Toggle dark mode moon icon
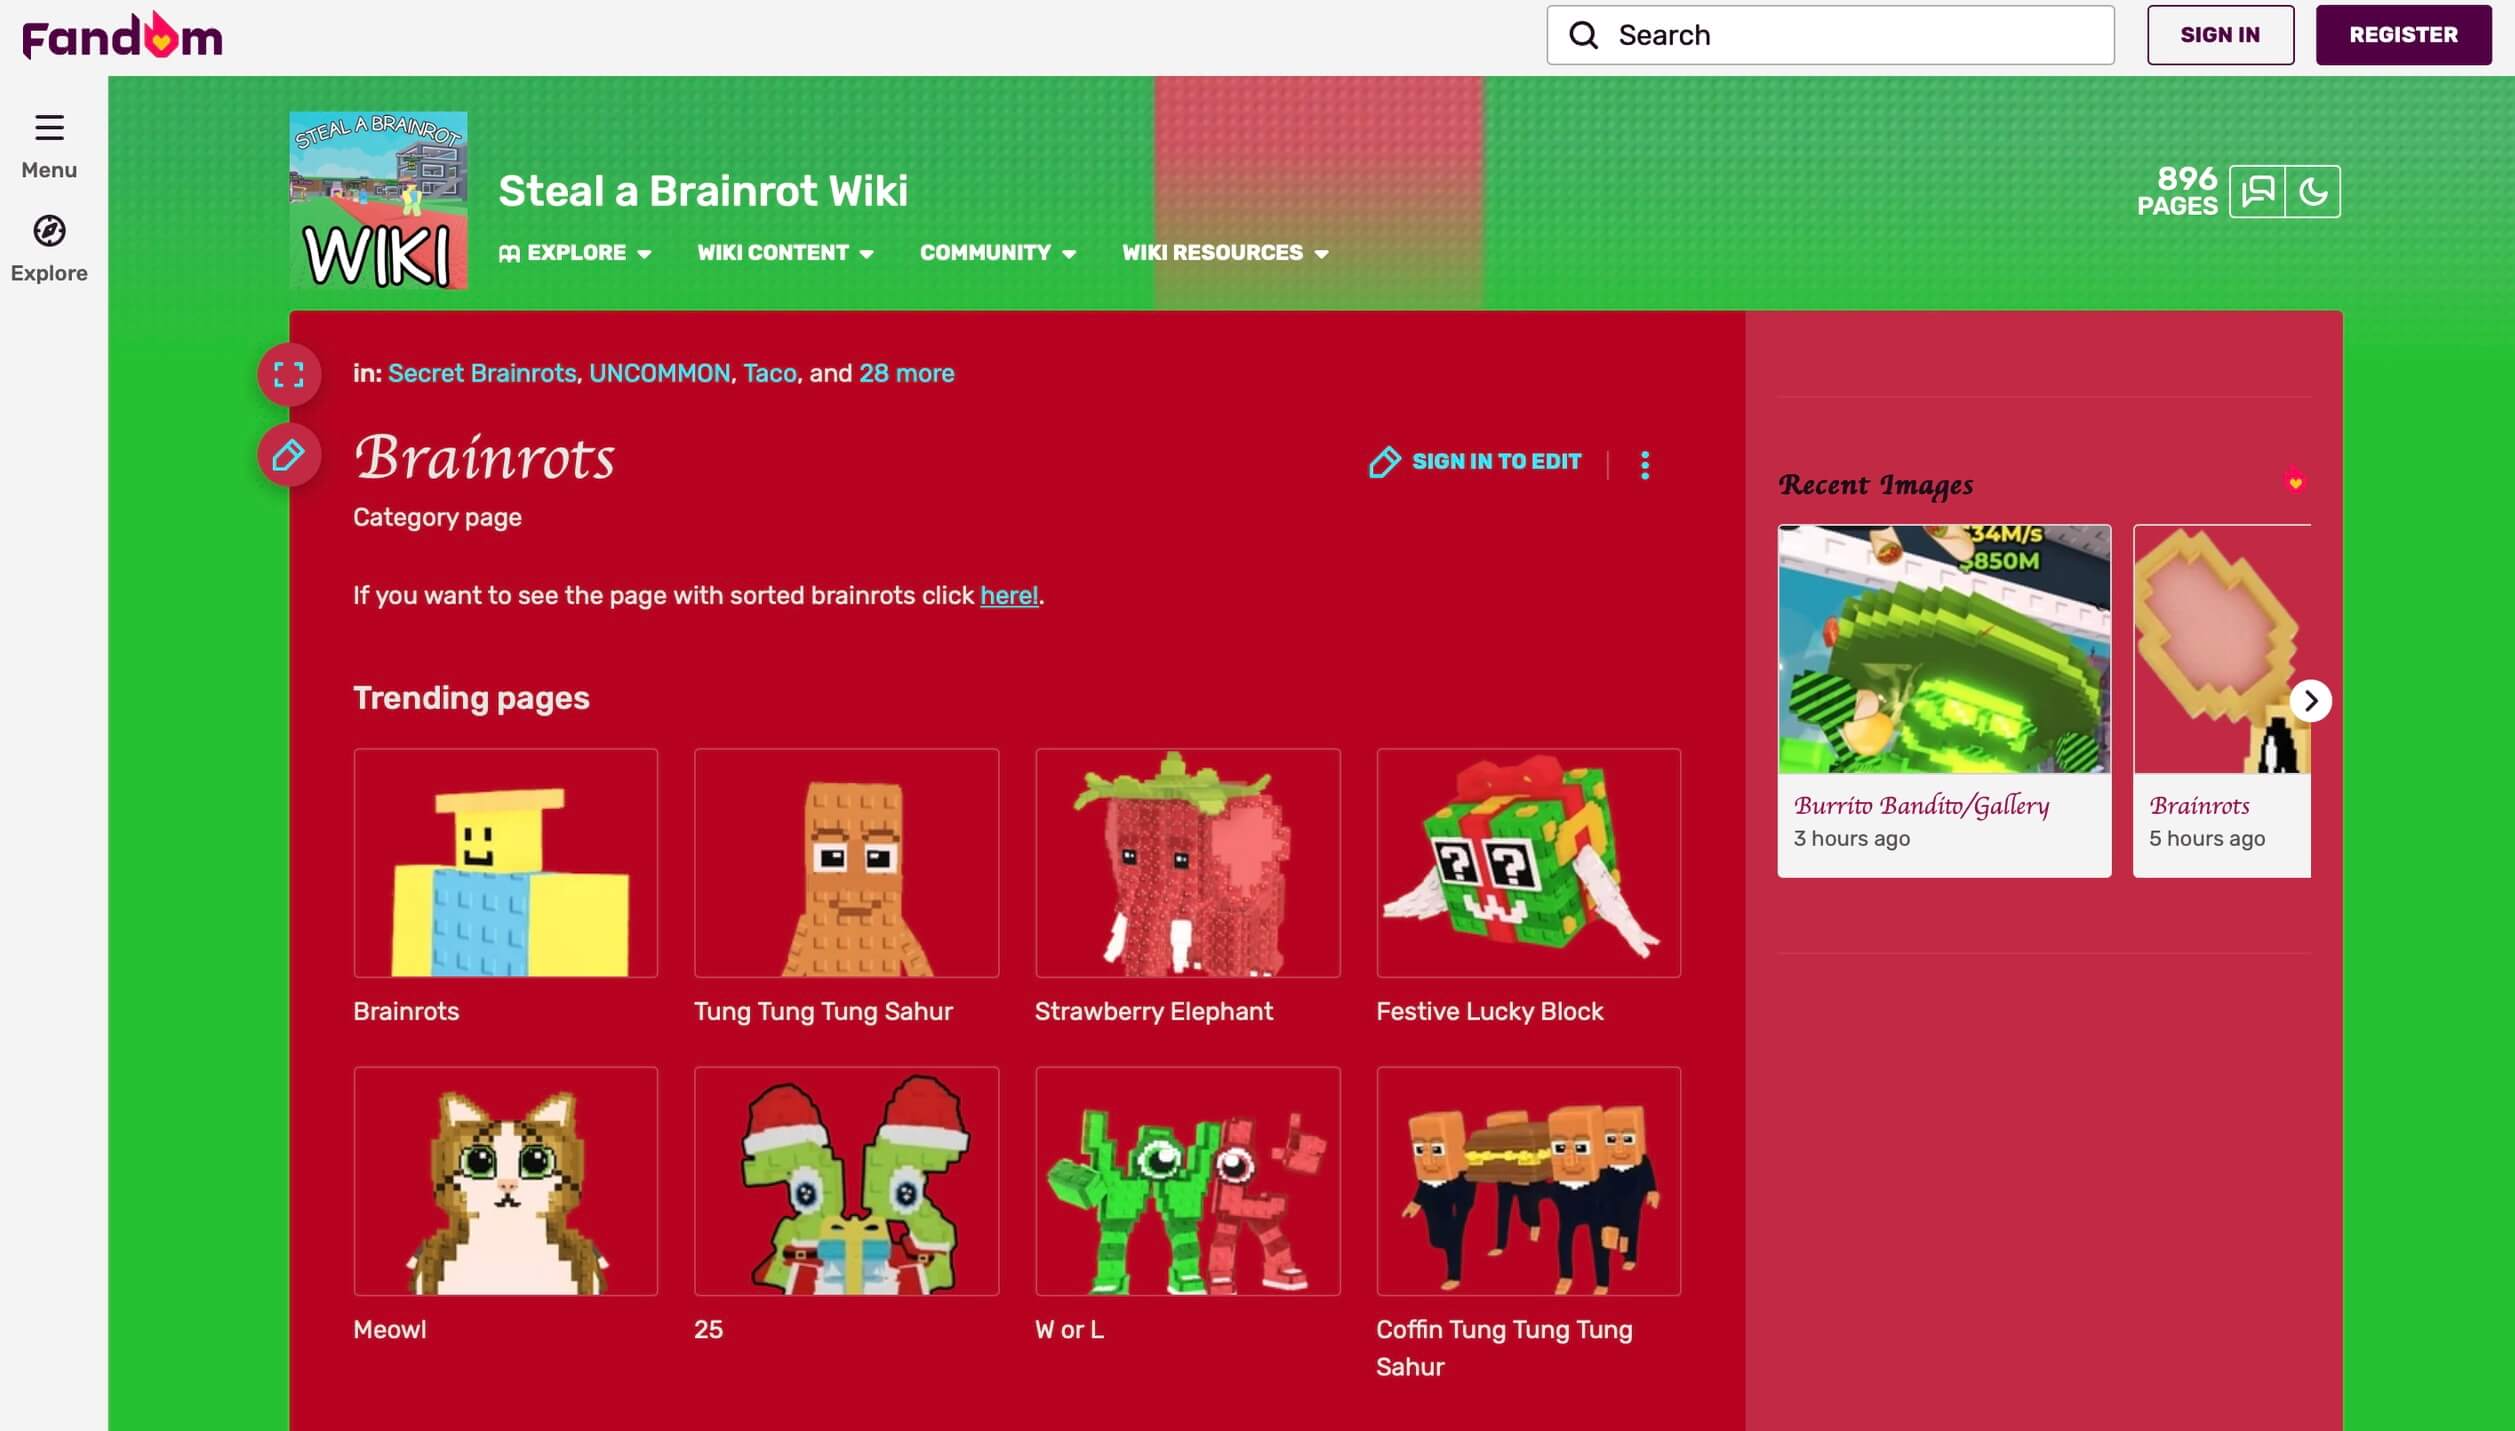This screenshot has width=2515, height=1431. click(x=2313, y=191)
